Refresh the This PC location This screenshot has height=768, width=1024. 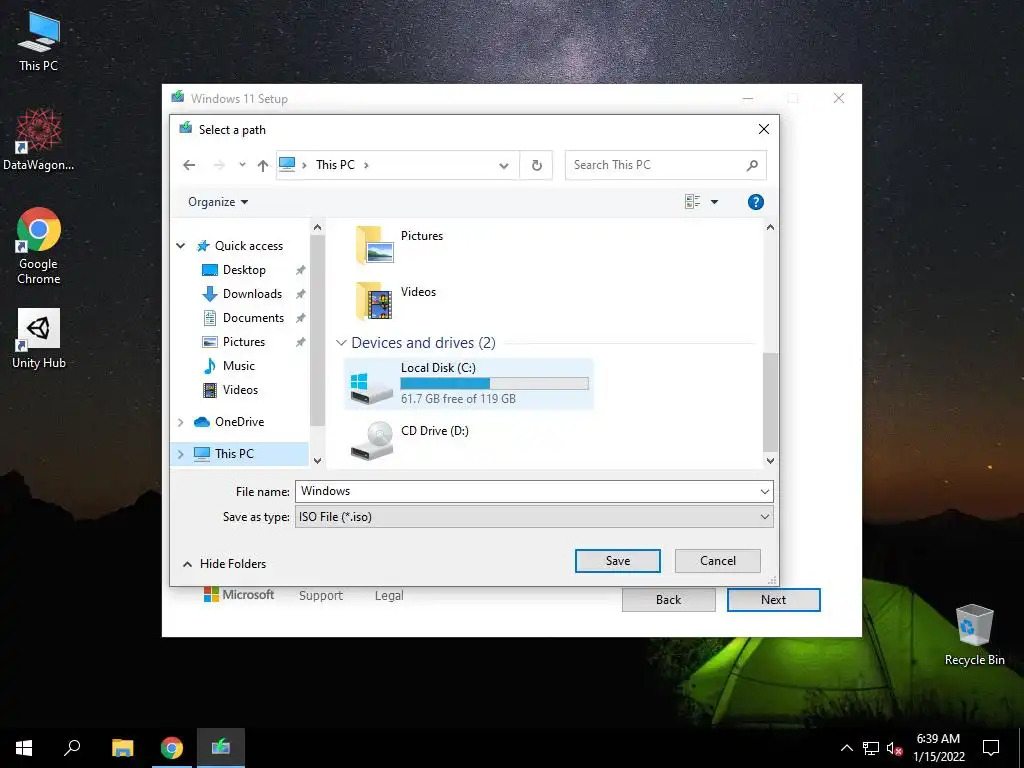[x=536, y=165]
